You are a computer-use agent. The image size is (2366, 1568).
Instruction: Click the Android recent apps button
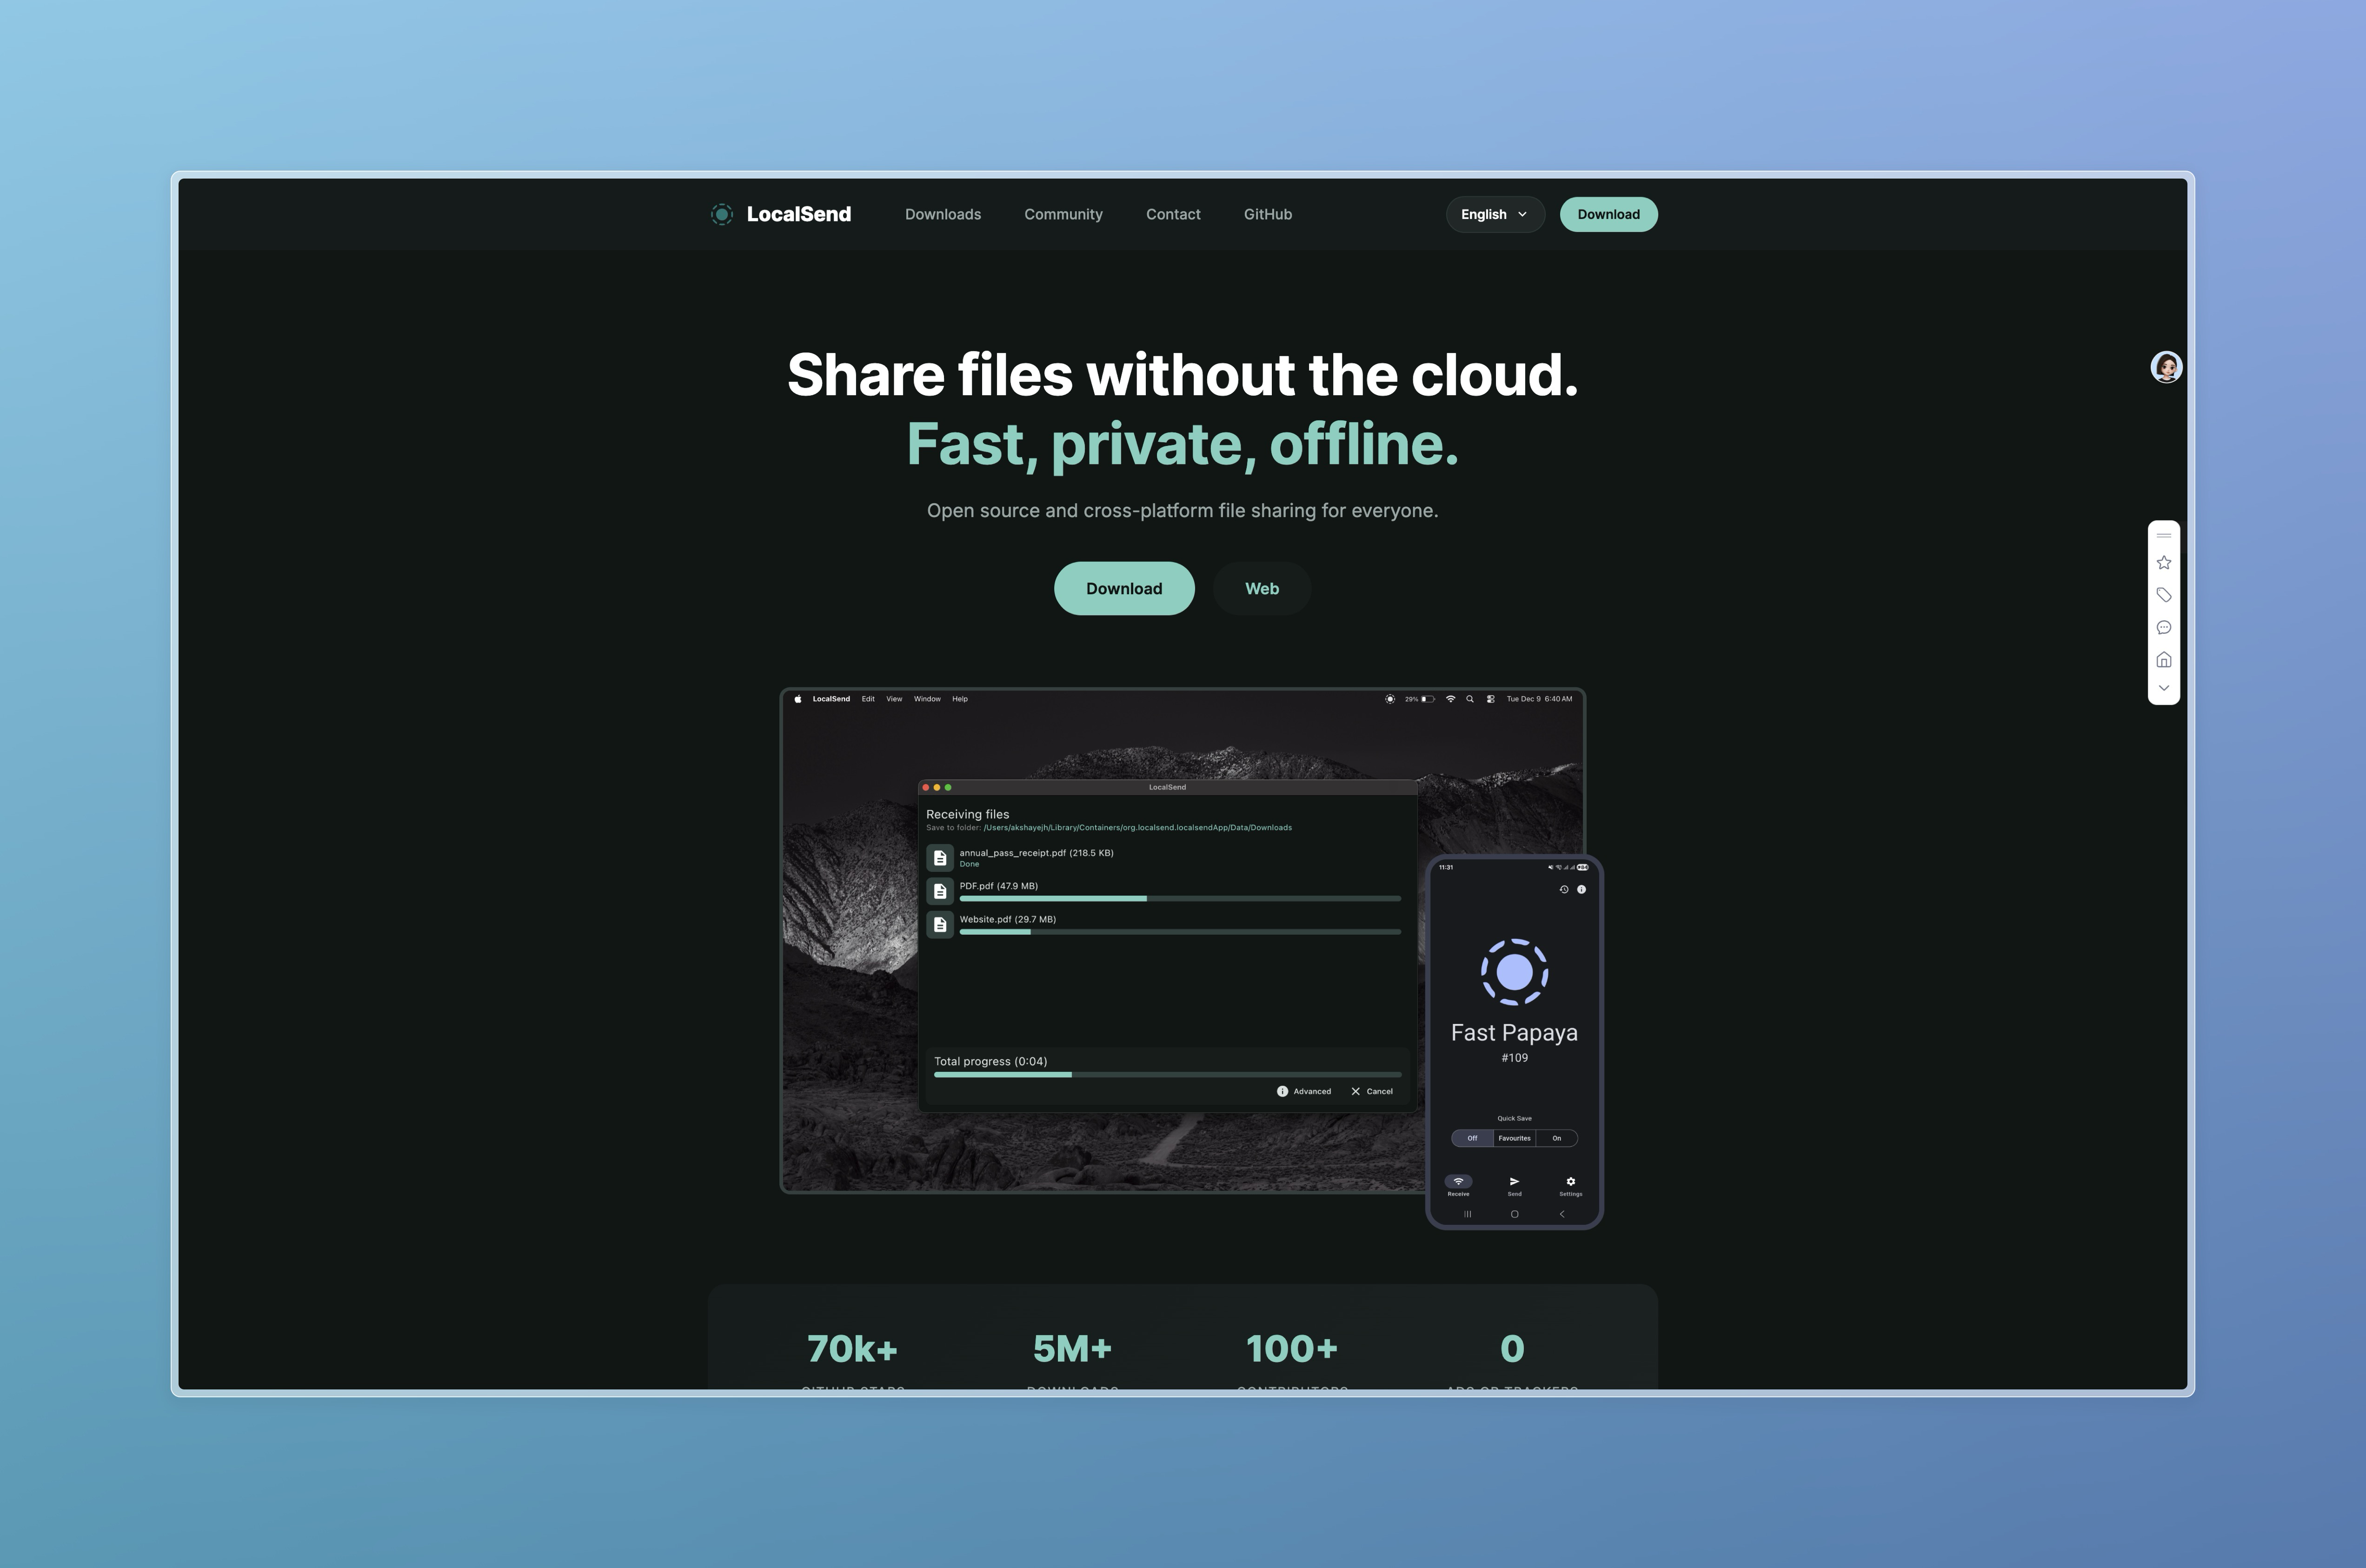[1467, 1214]
